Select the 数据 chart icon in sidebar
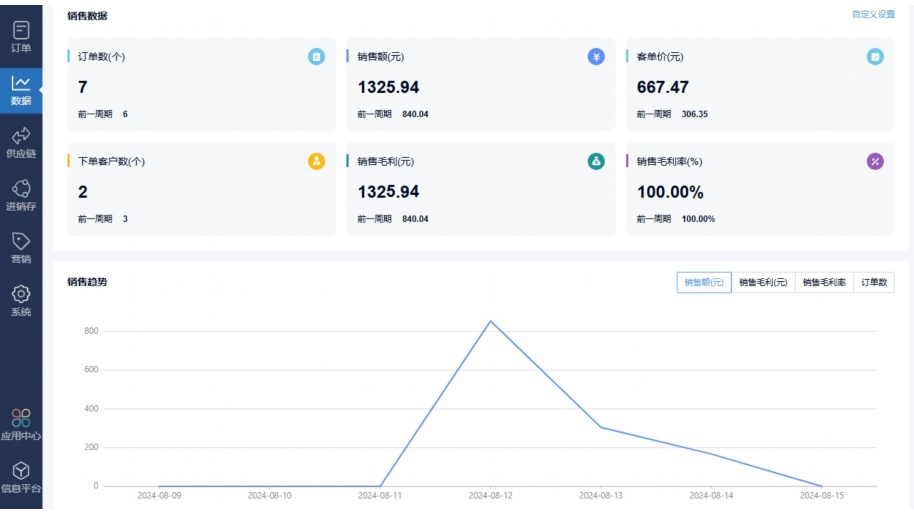The width and height of the screenshot is (914, 514). point(21,85)
